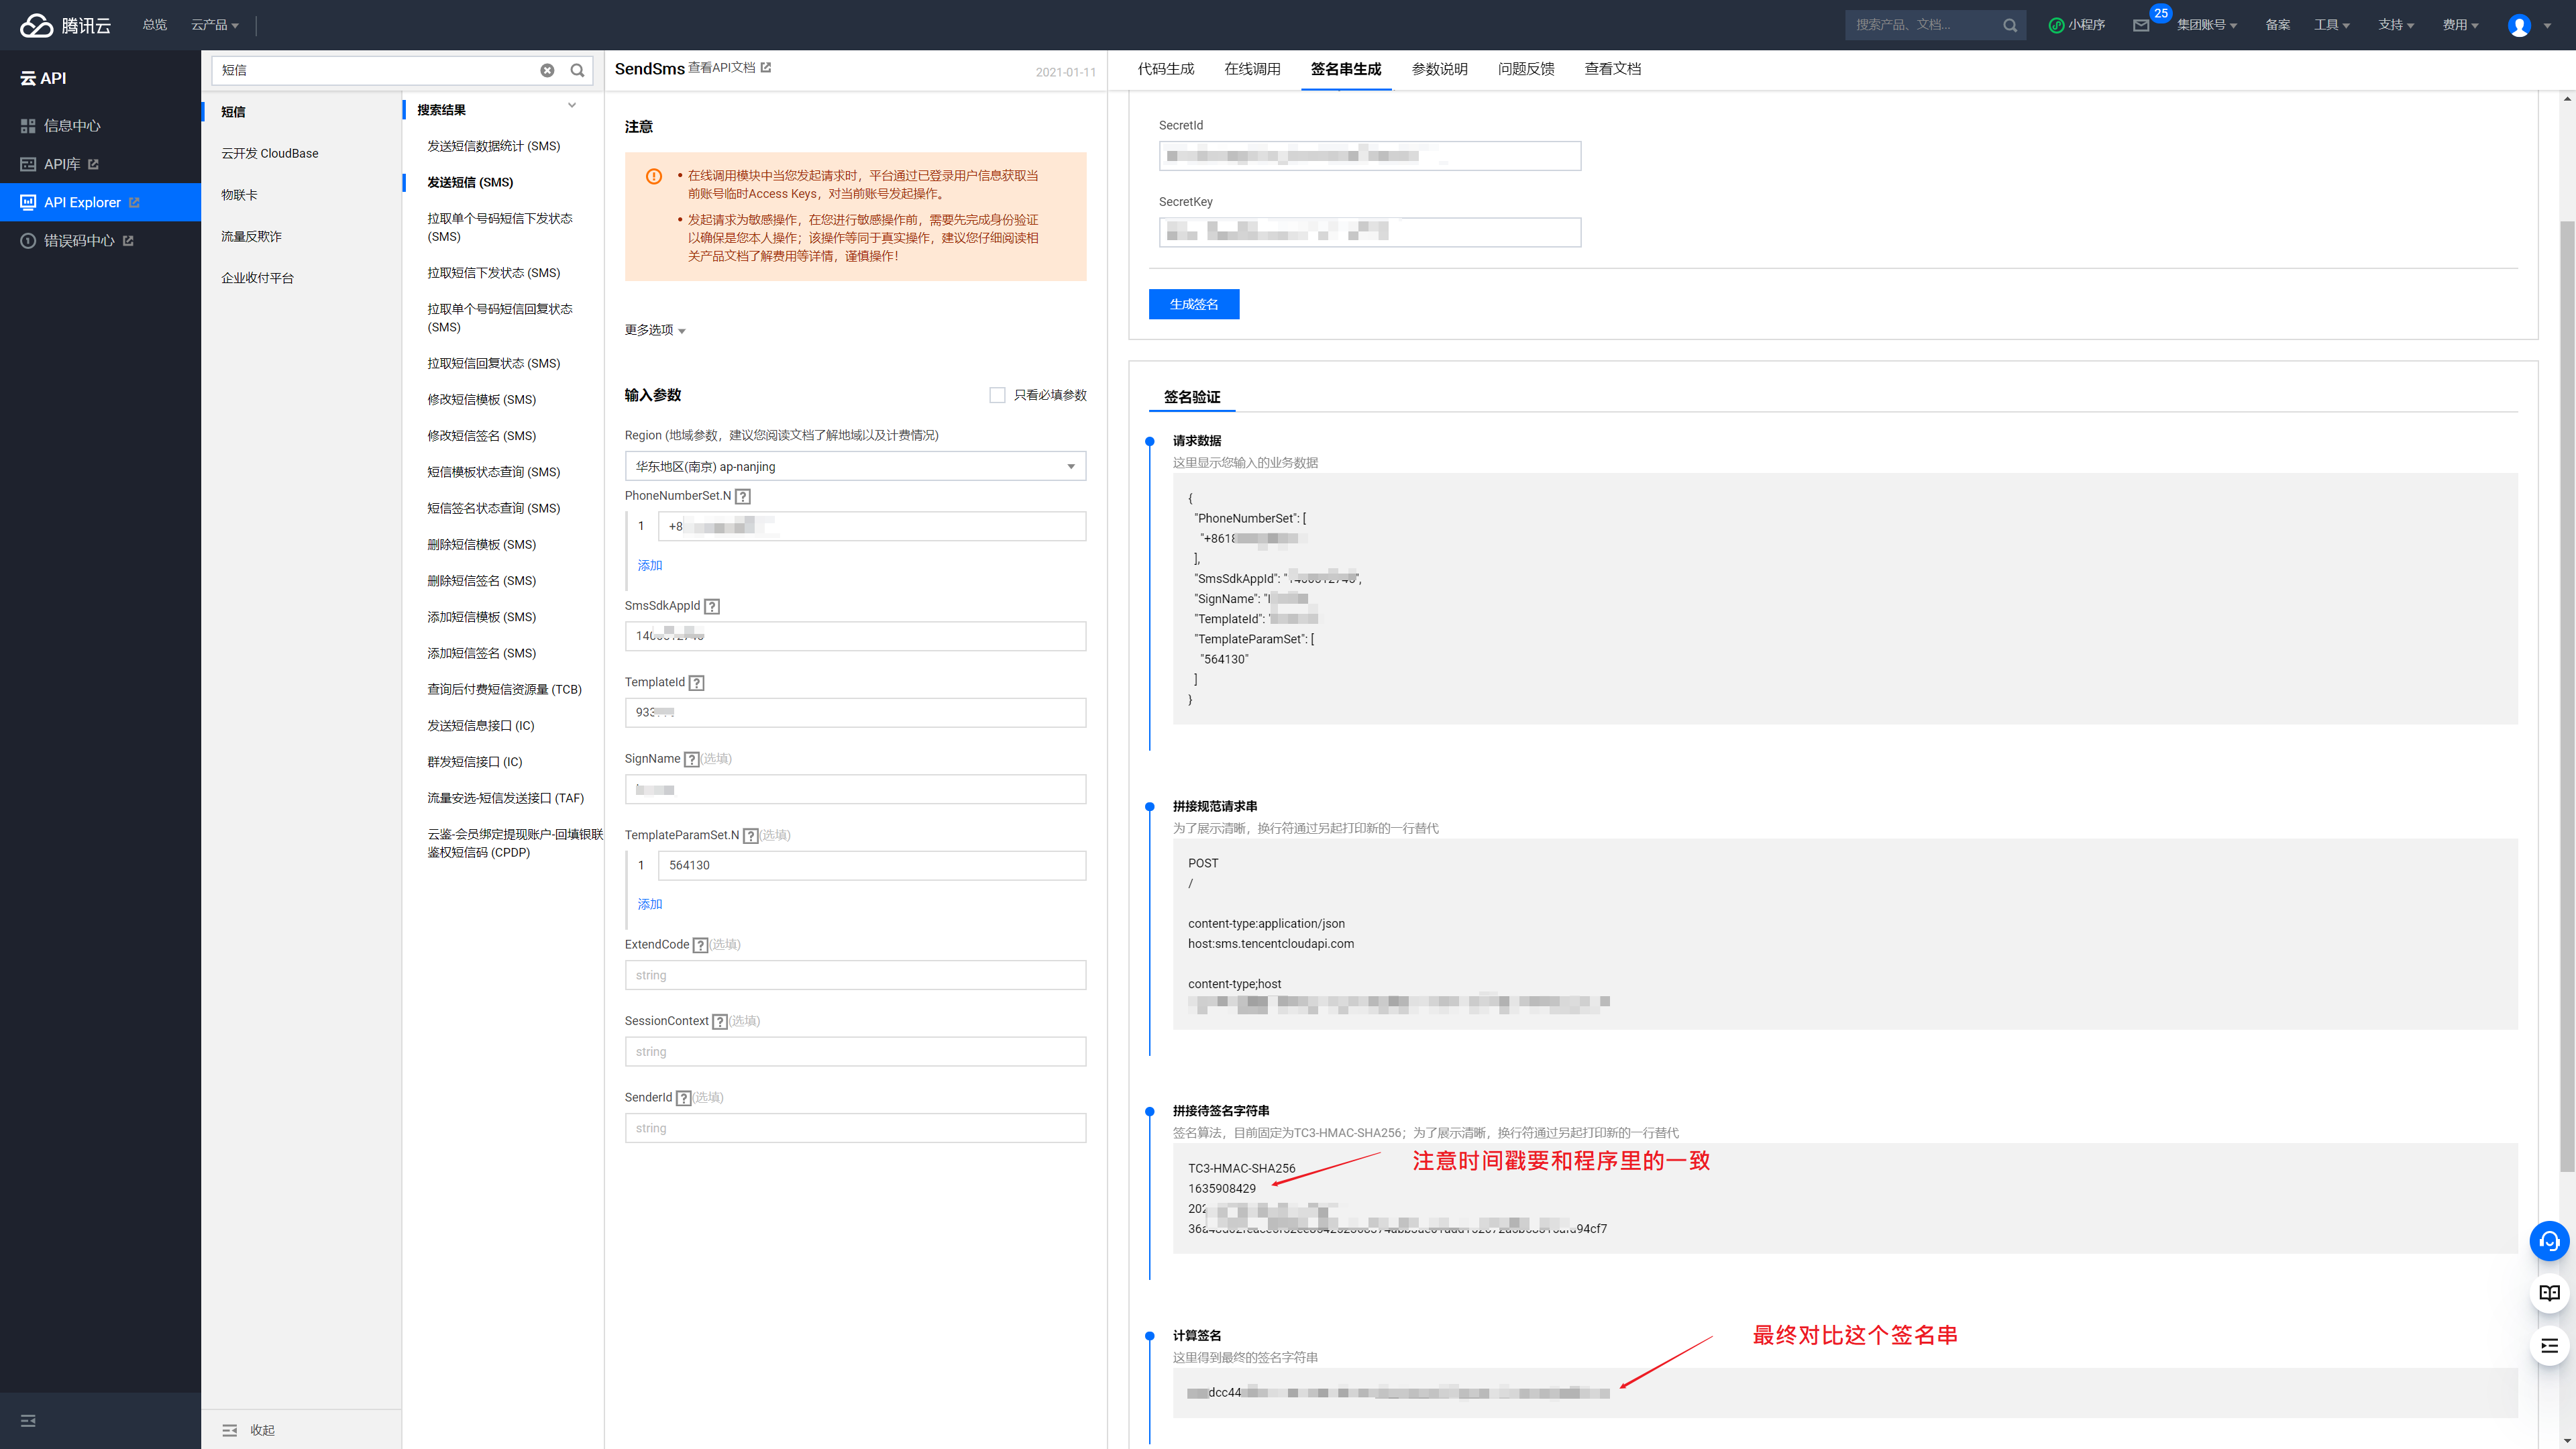Show help for TemplateId
The width and height of the screenshot is (2576, 1449).
(697, 683)
